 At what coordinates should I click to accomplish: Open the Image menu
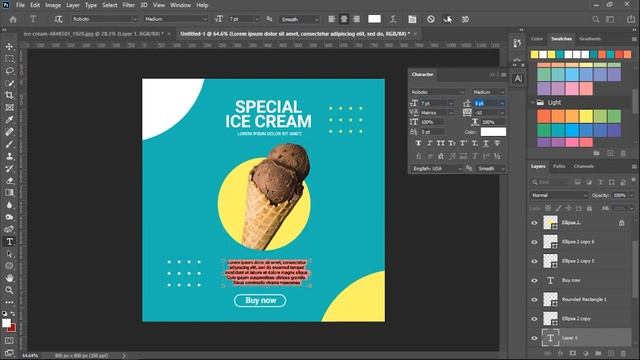[53, 5]
